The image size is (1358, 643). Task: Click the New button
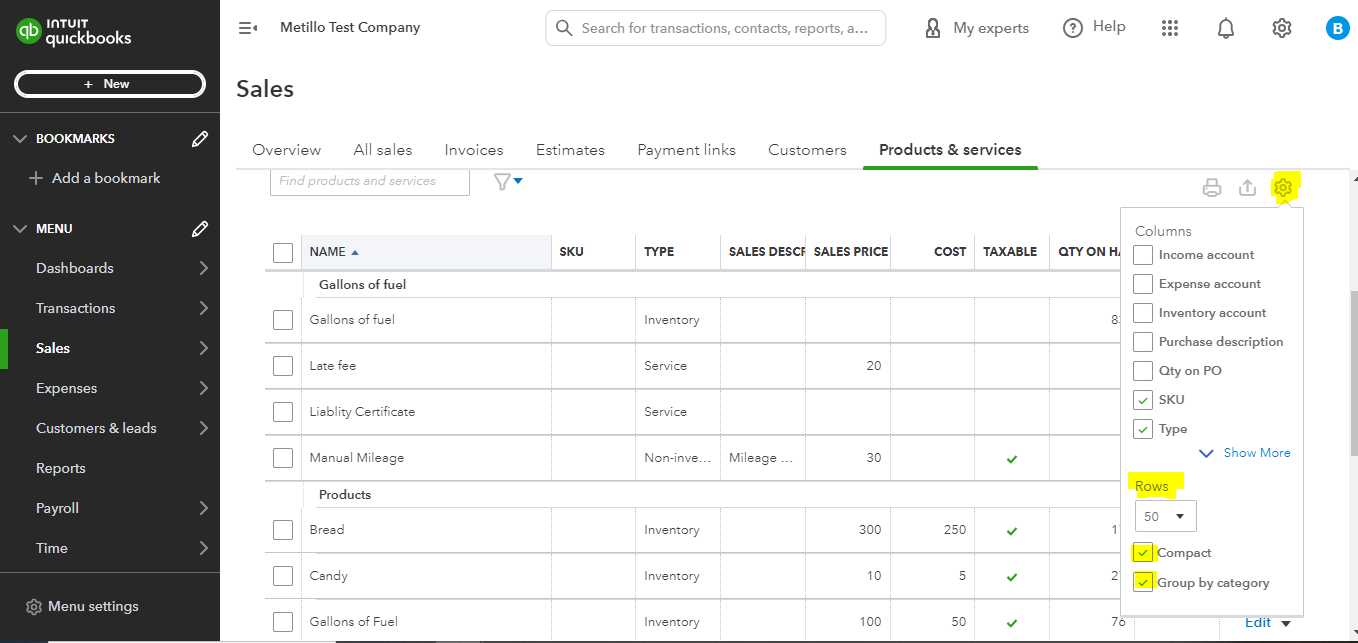coord(110,84)
